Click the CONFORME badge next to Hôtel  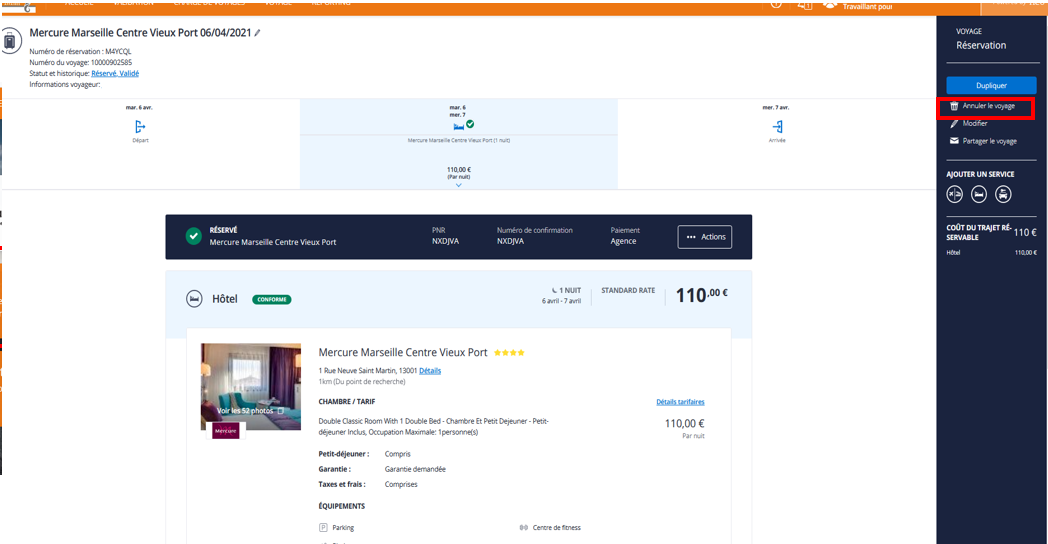(271, 299)
